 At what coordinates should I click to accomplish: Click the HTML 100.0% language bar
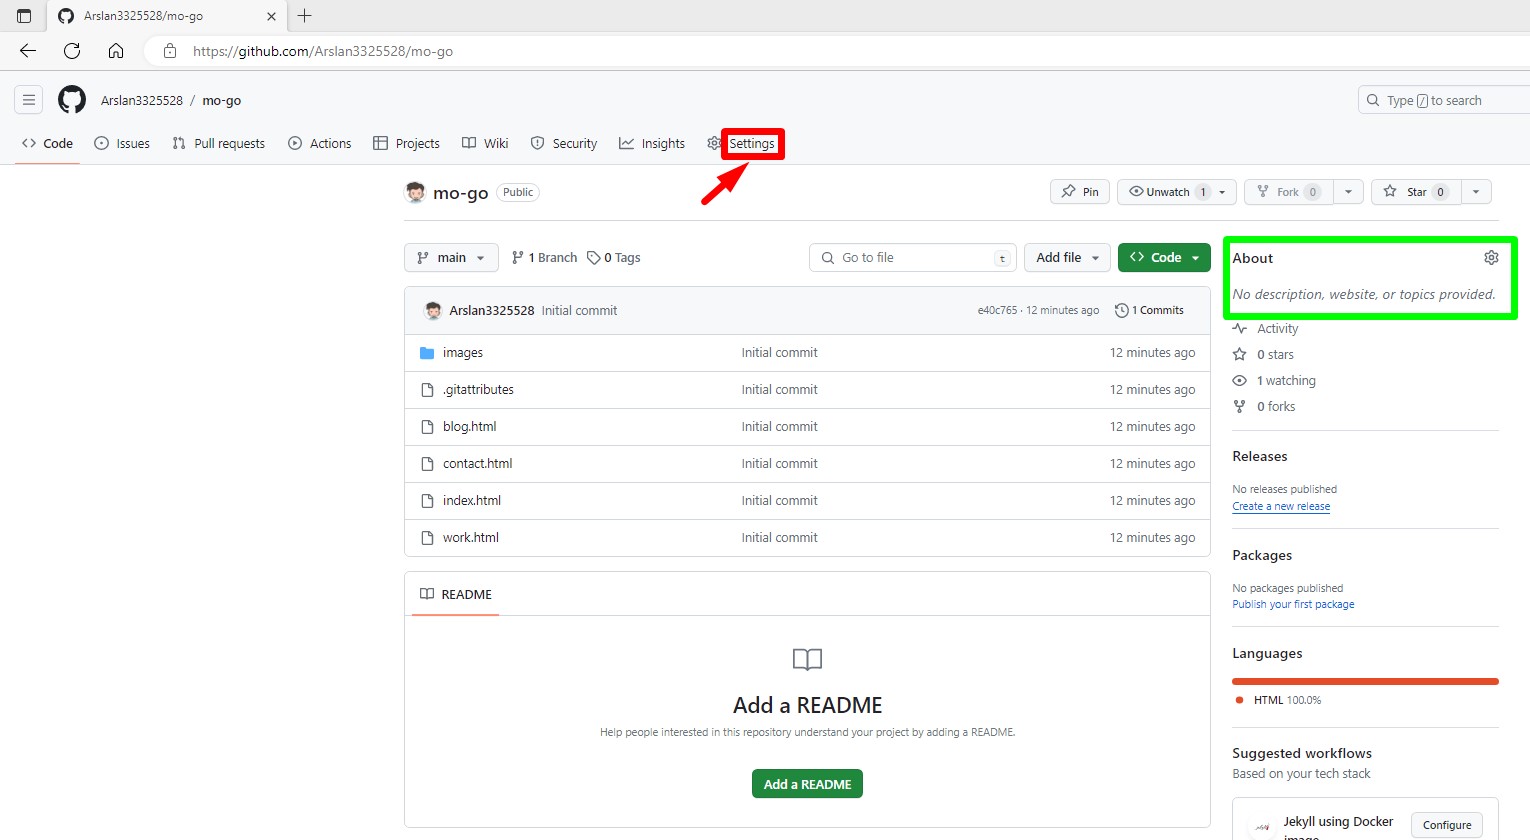[1365, 682]
